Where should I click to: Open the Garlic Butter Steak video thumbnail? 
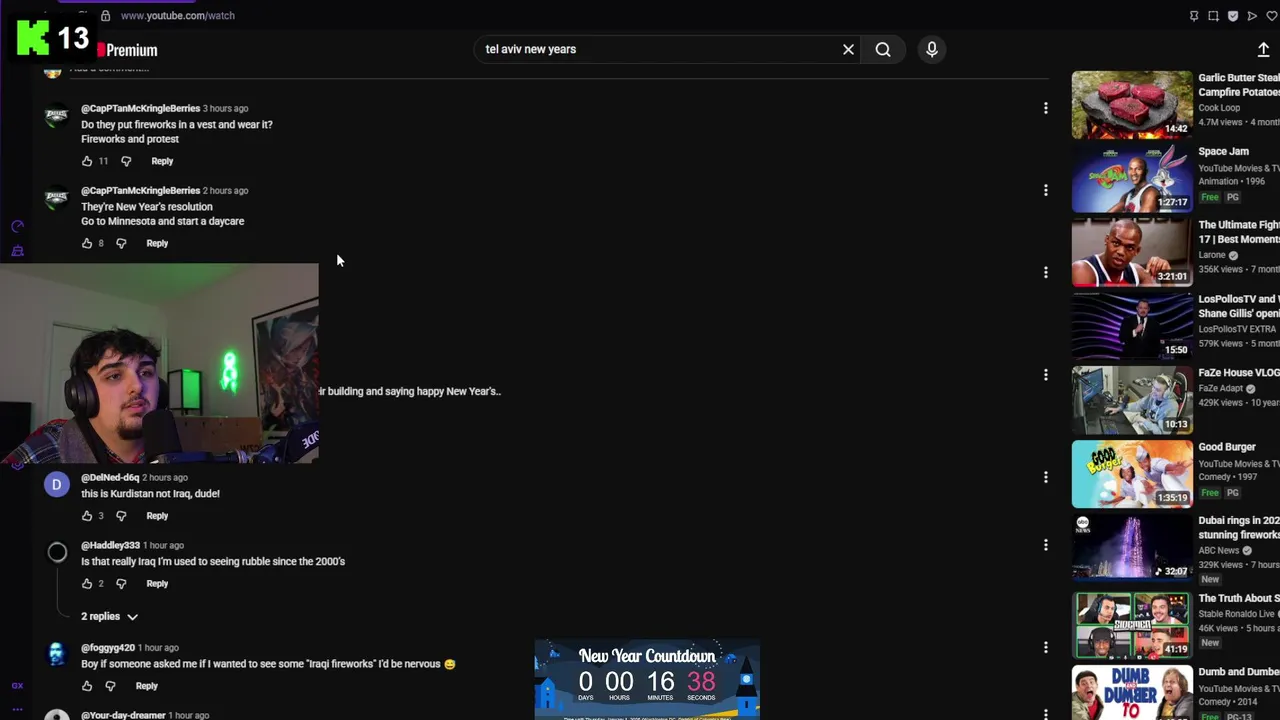click(x=1132, y=104)
